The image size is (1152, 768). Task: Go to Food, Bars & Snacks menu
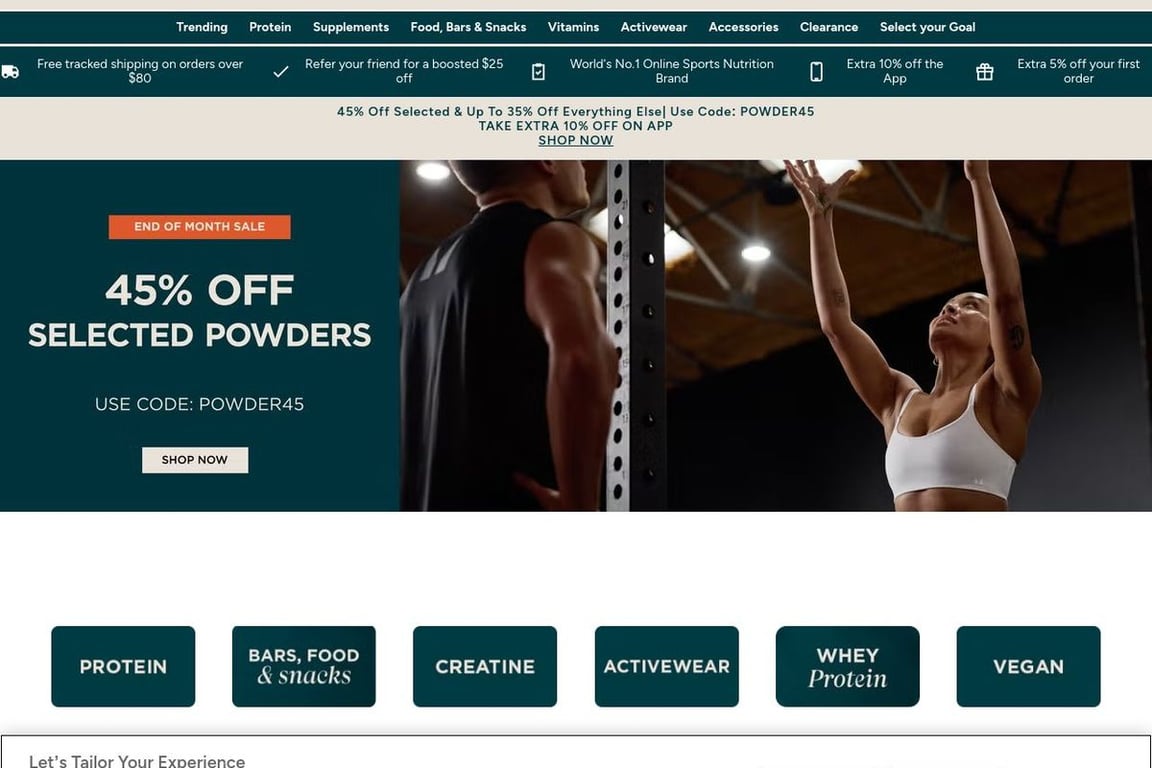pos(469,27)
